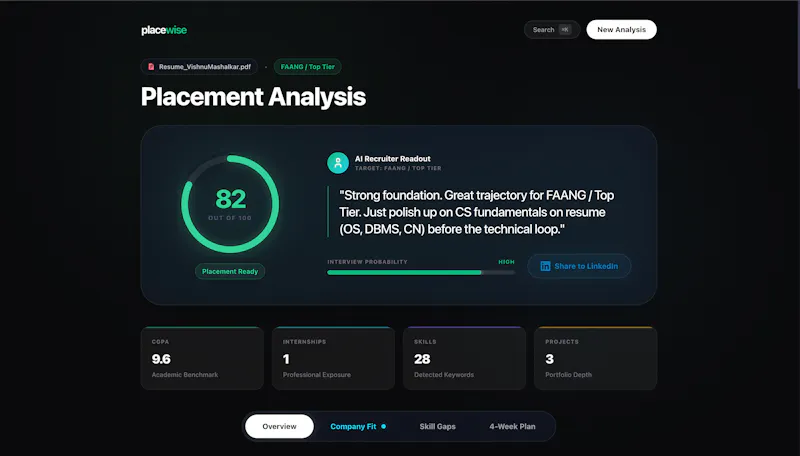Click the TARGET: FAANG / TOP TIER subtitle
This screenshot has height=456, width=800.
pos(398,168)
